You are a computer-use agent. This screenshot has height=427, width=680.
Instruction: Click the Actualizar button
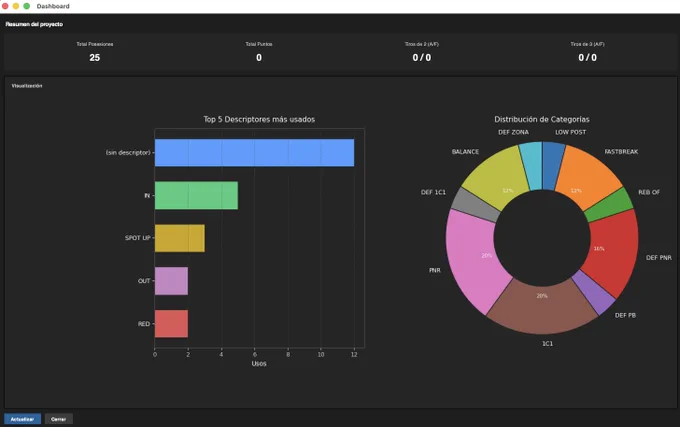tap(23, 419)
